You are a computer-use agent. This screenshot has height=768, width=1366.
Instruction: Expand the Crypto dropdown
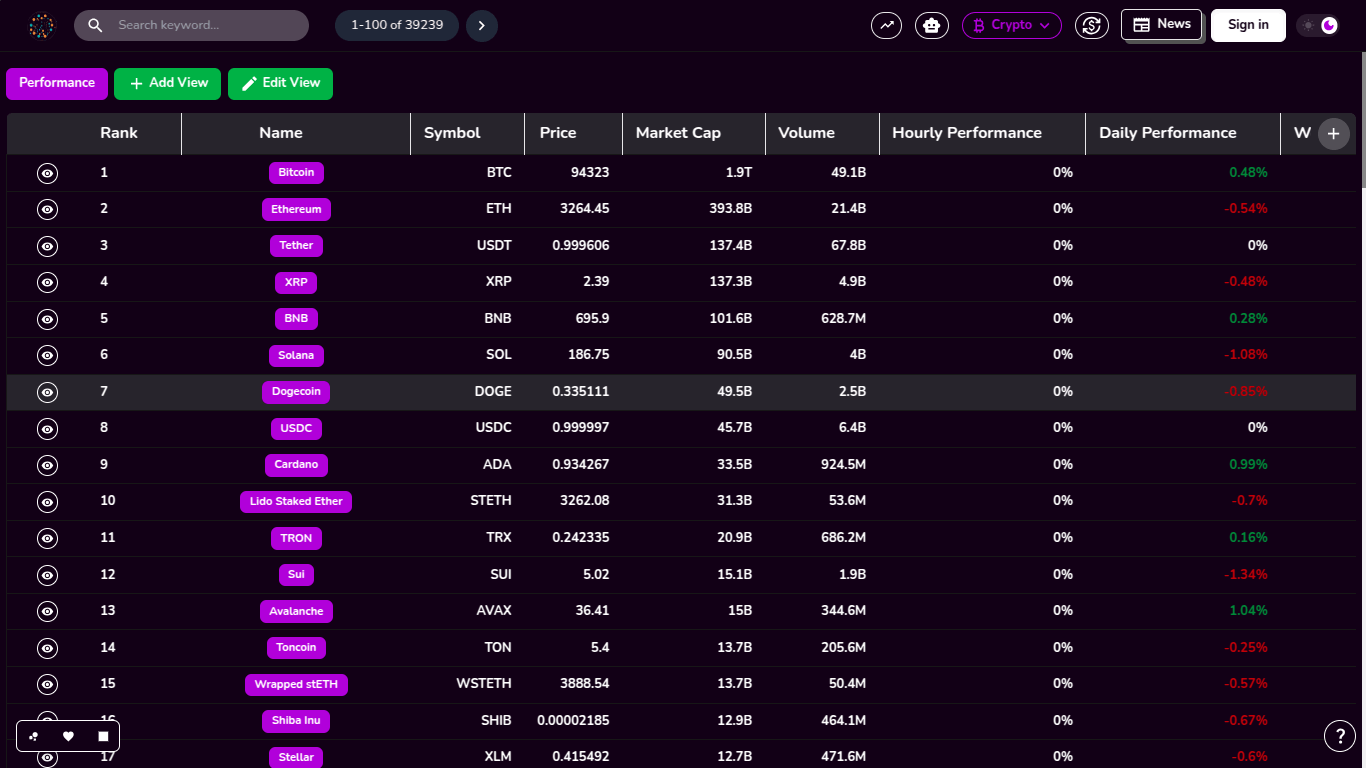1012,25
